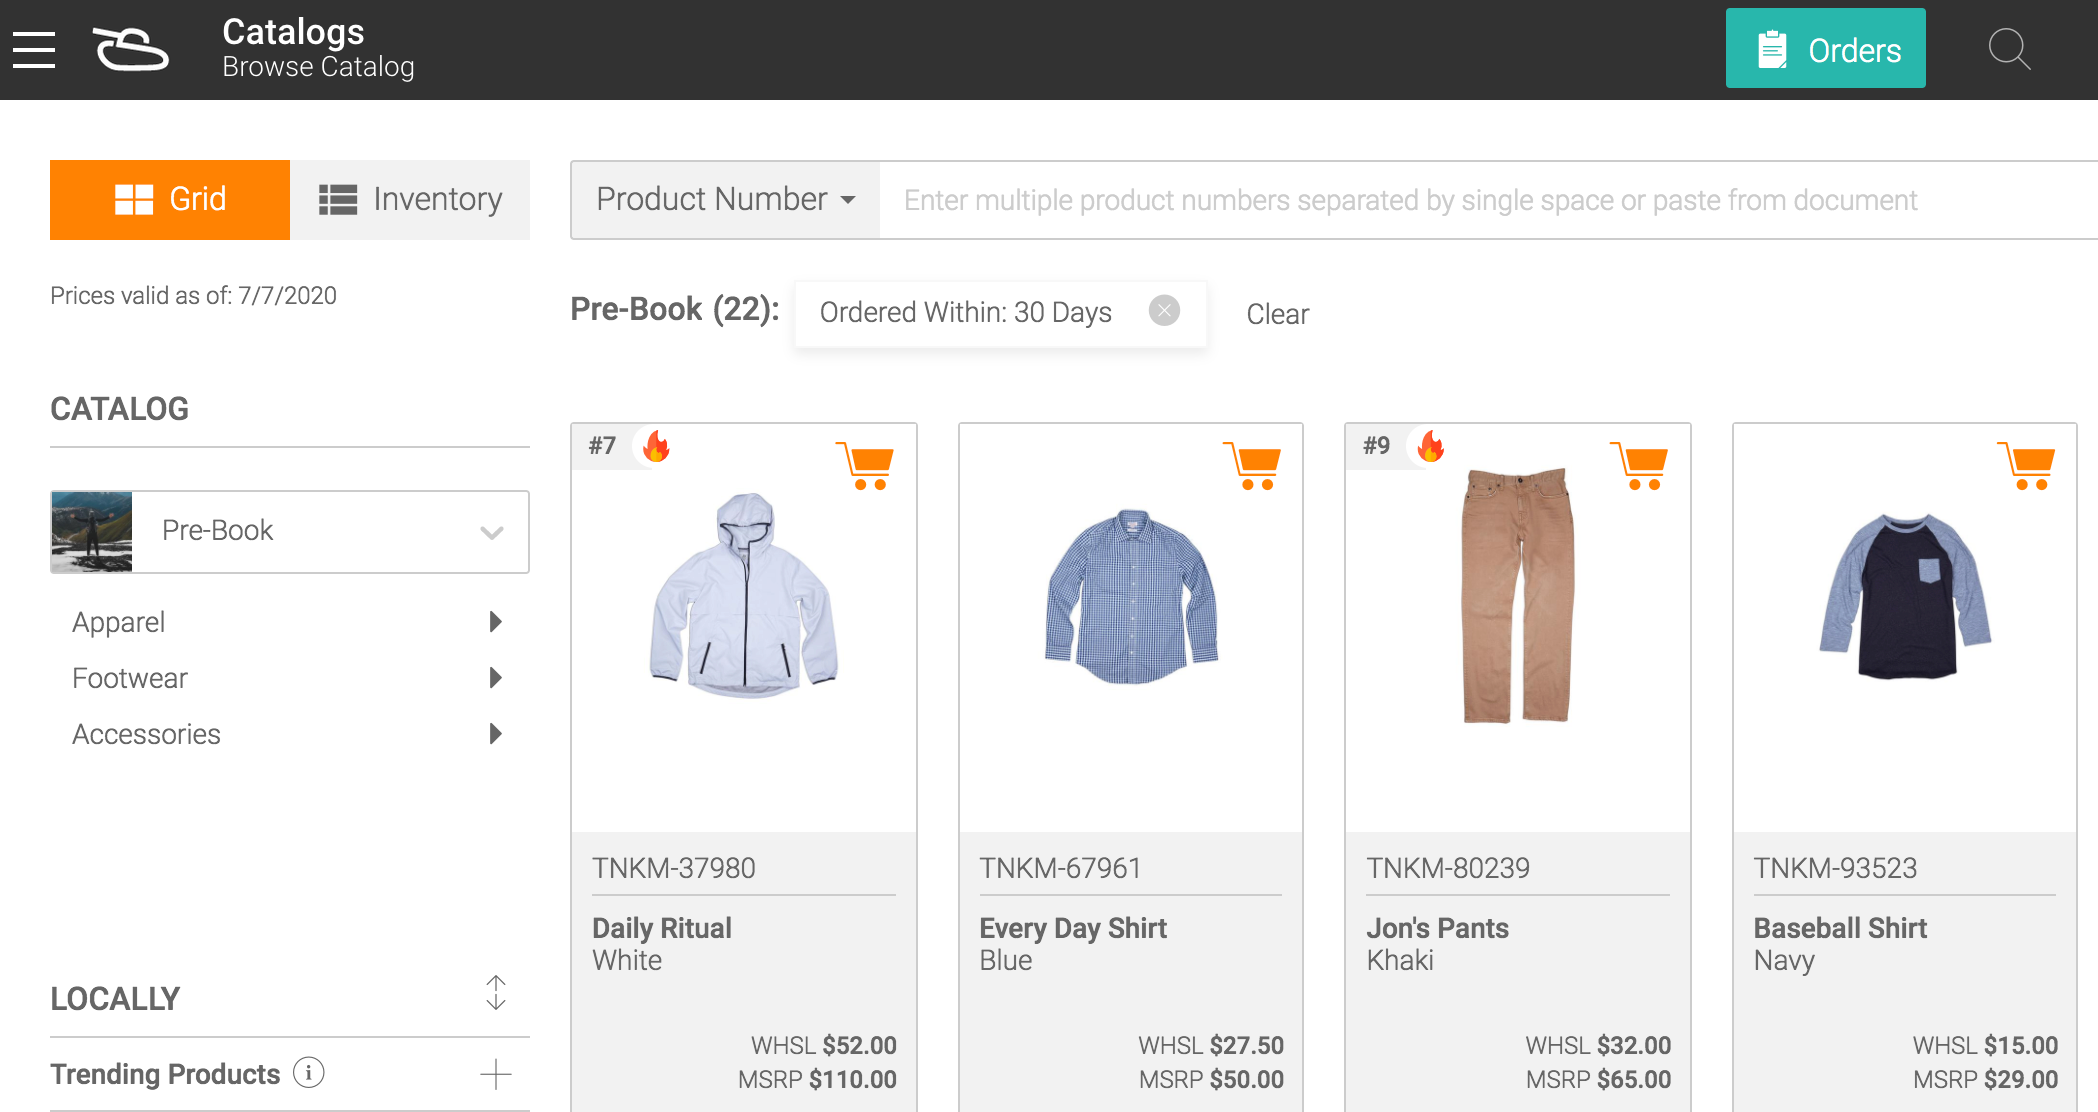Screen dimensions: 2098x1112
Task: Click the Jon's Pants product name
Action: (x=1437, y=928)
